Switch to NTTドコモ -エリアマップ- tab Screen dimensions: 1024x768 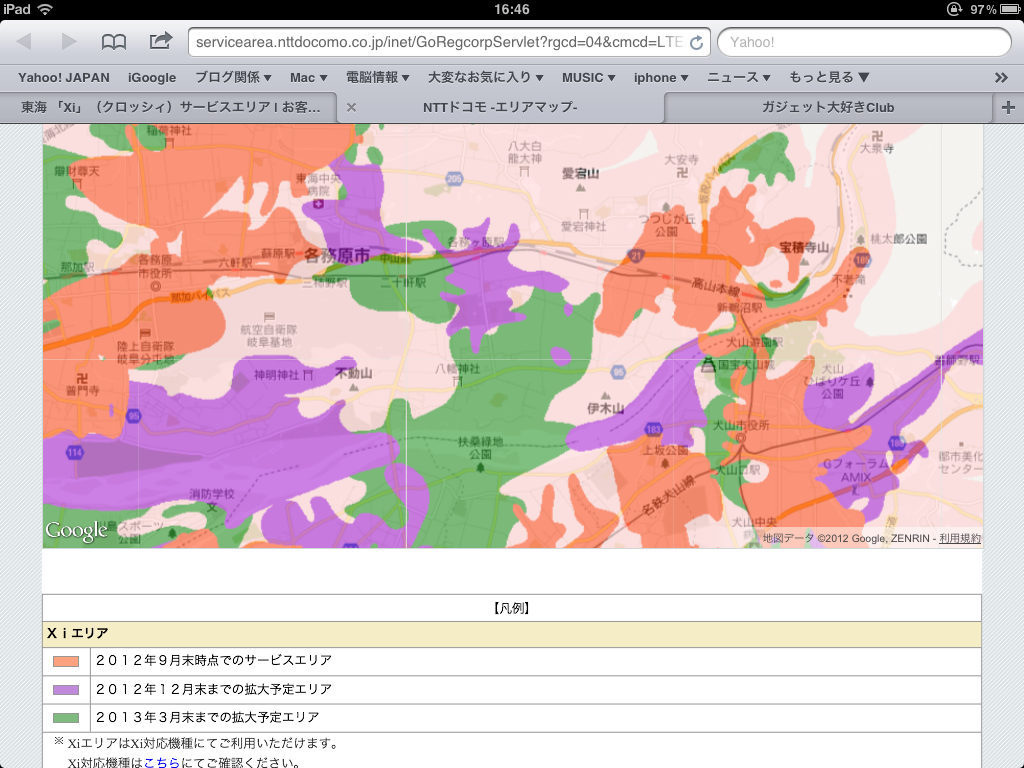click(501, 107)
